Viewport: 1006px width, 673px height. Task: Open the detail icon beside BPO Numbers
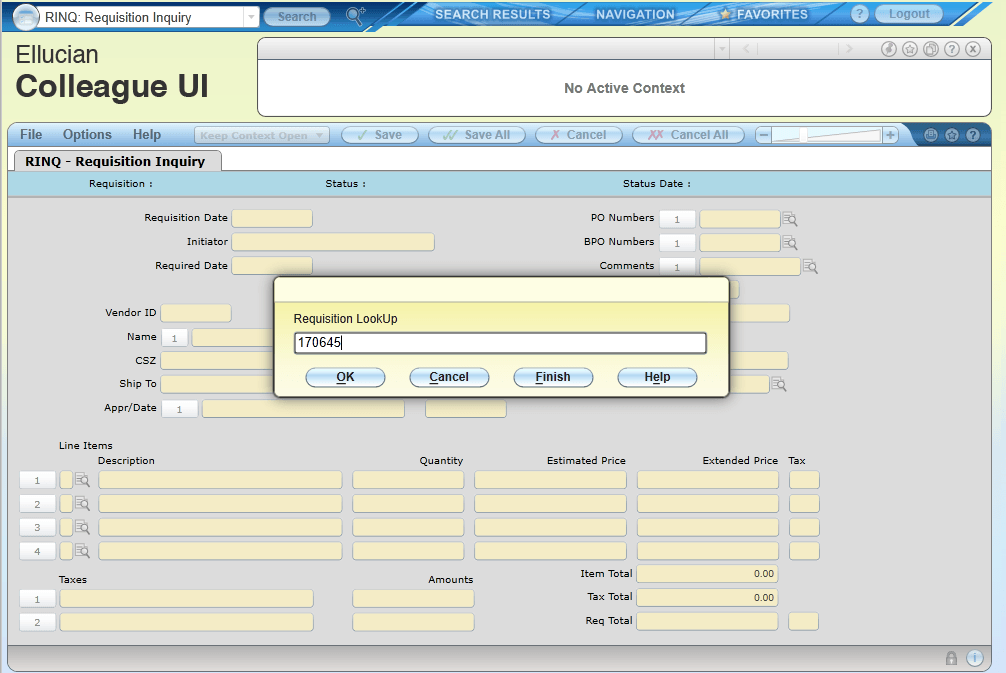(x=790, y=243)
